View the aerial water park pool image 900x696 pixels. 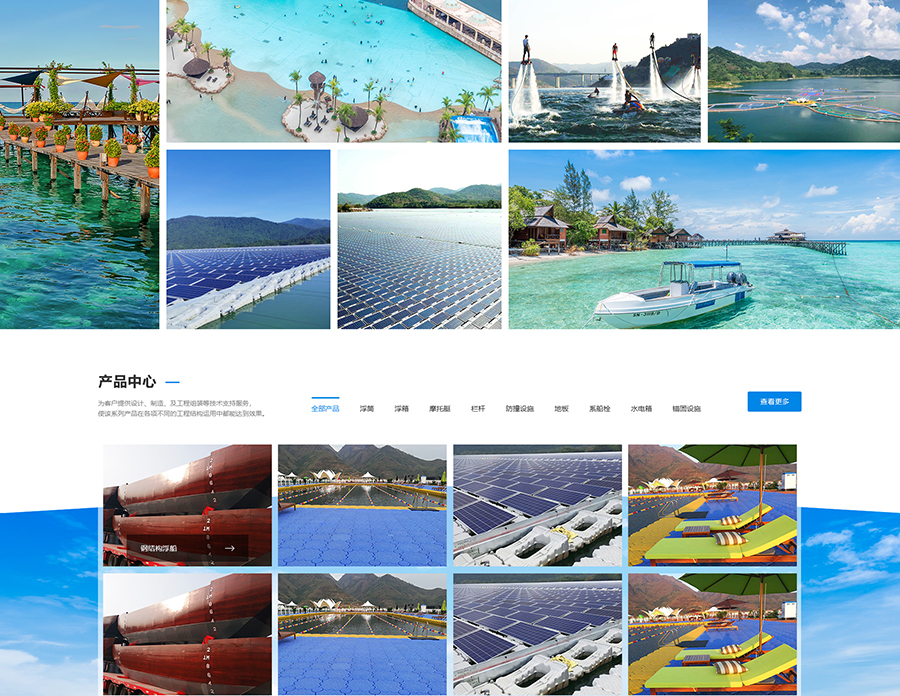(333, 71)
